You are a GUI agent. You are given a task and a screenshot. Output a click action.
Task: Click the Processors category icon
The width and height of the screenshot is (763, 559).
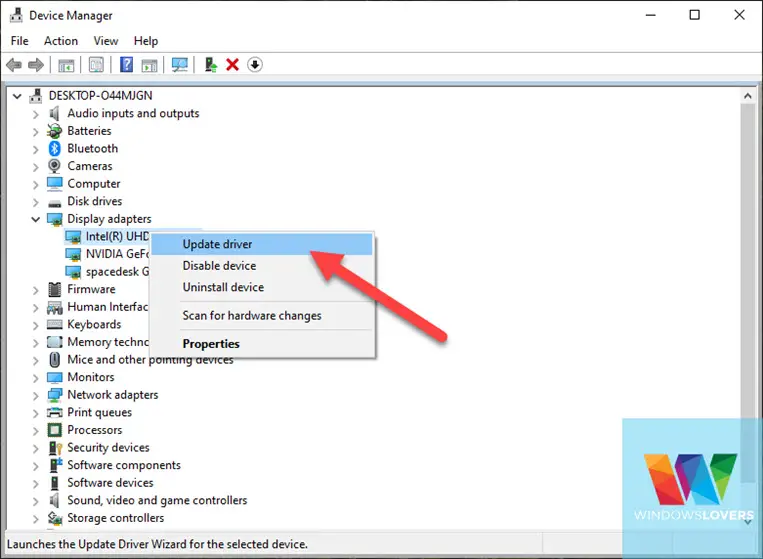54,430
